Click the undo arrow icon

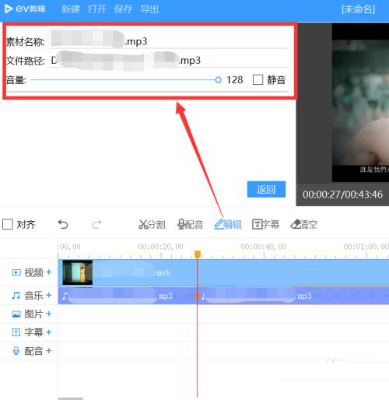(63, 225)
